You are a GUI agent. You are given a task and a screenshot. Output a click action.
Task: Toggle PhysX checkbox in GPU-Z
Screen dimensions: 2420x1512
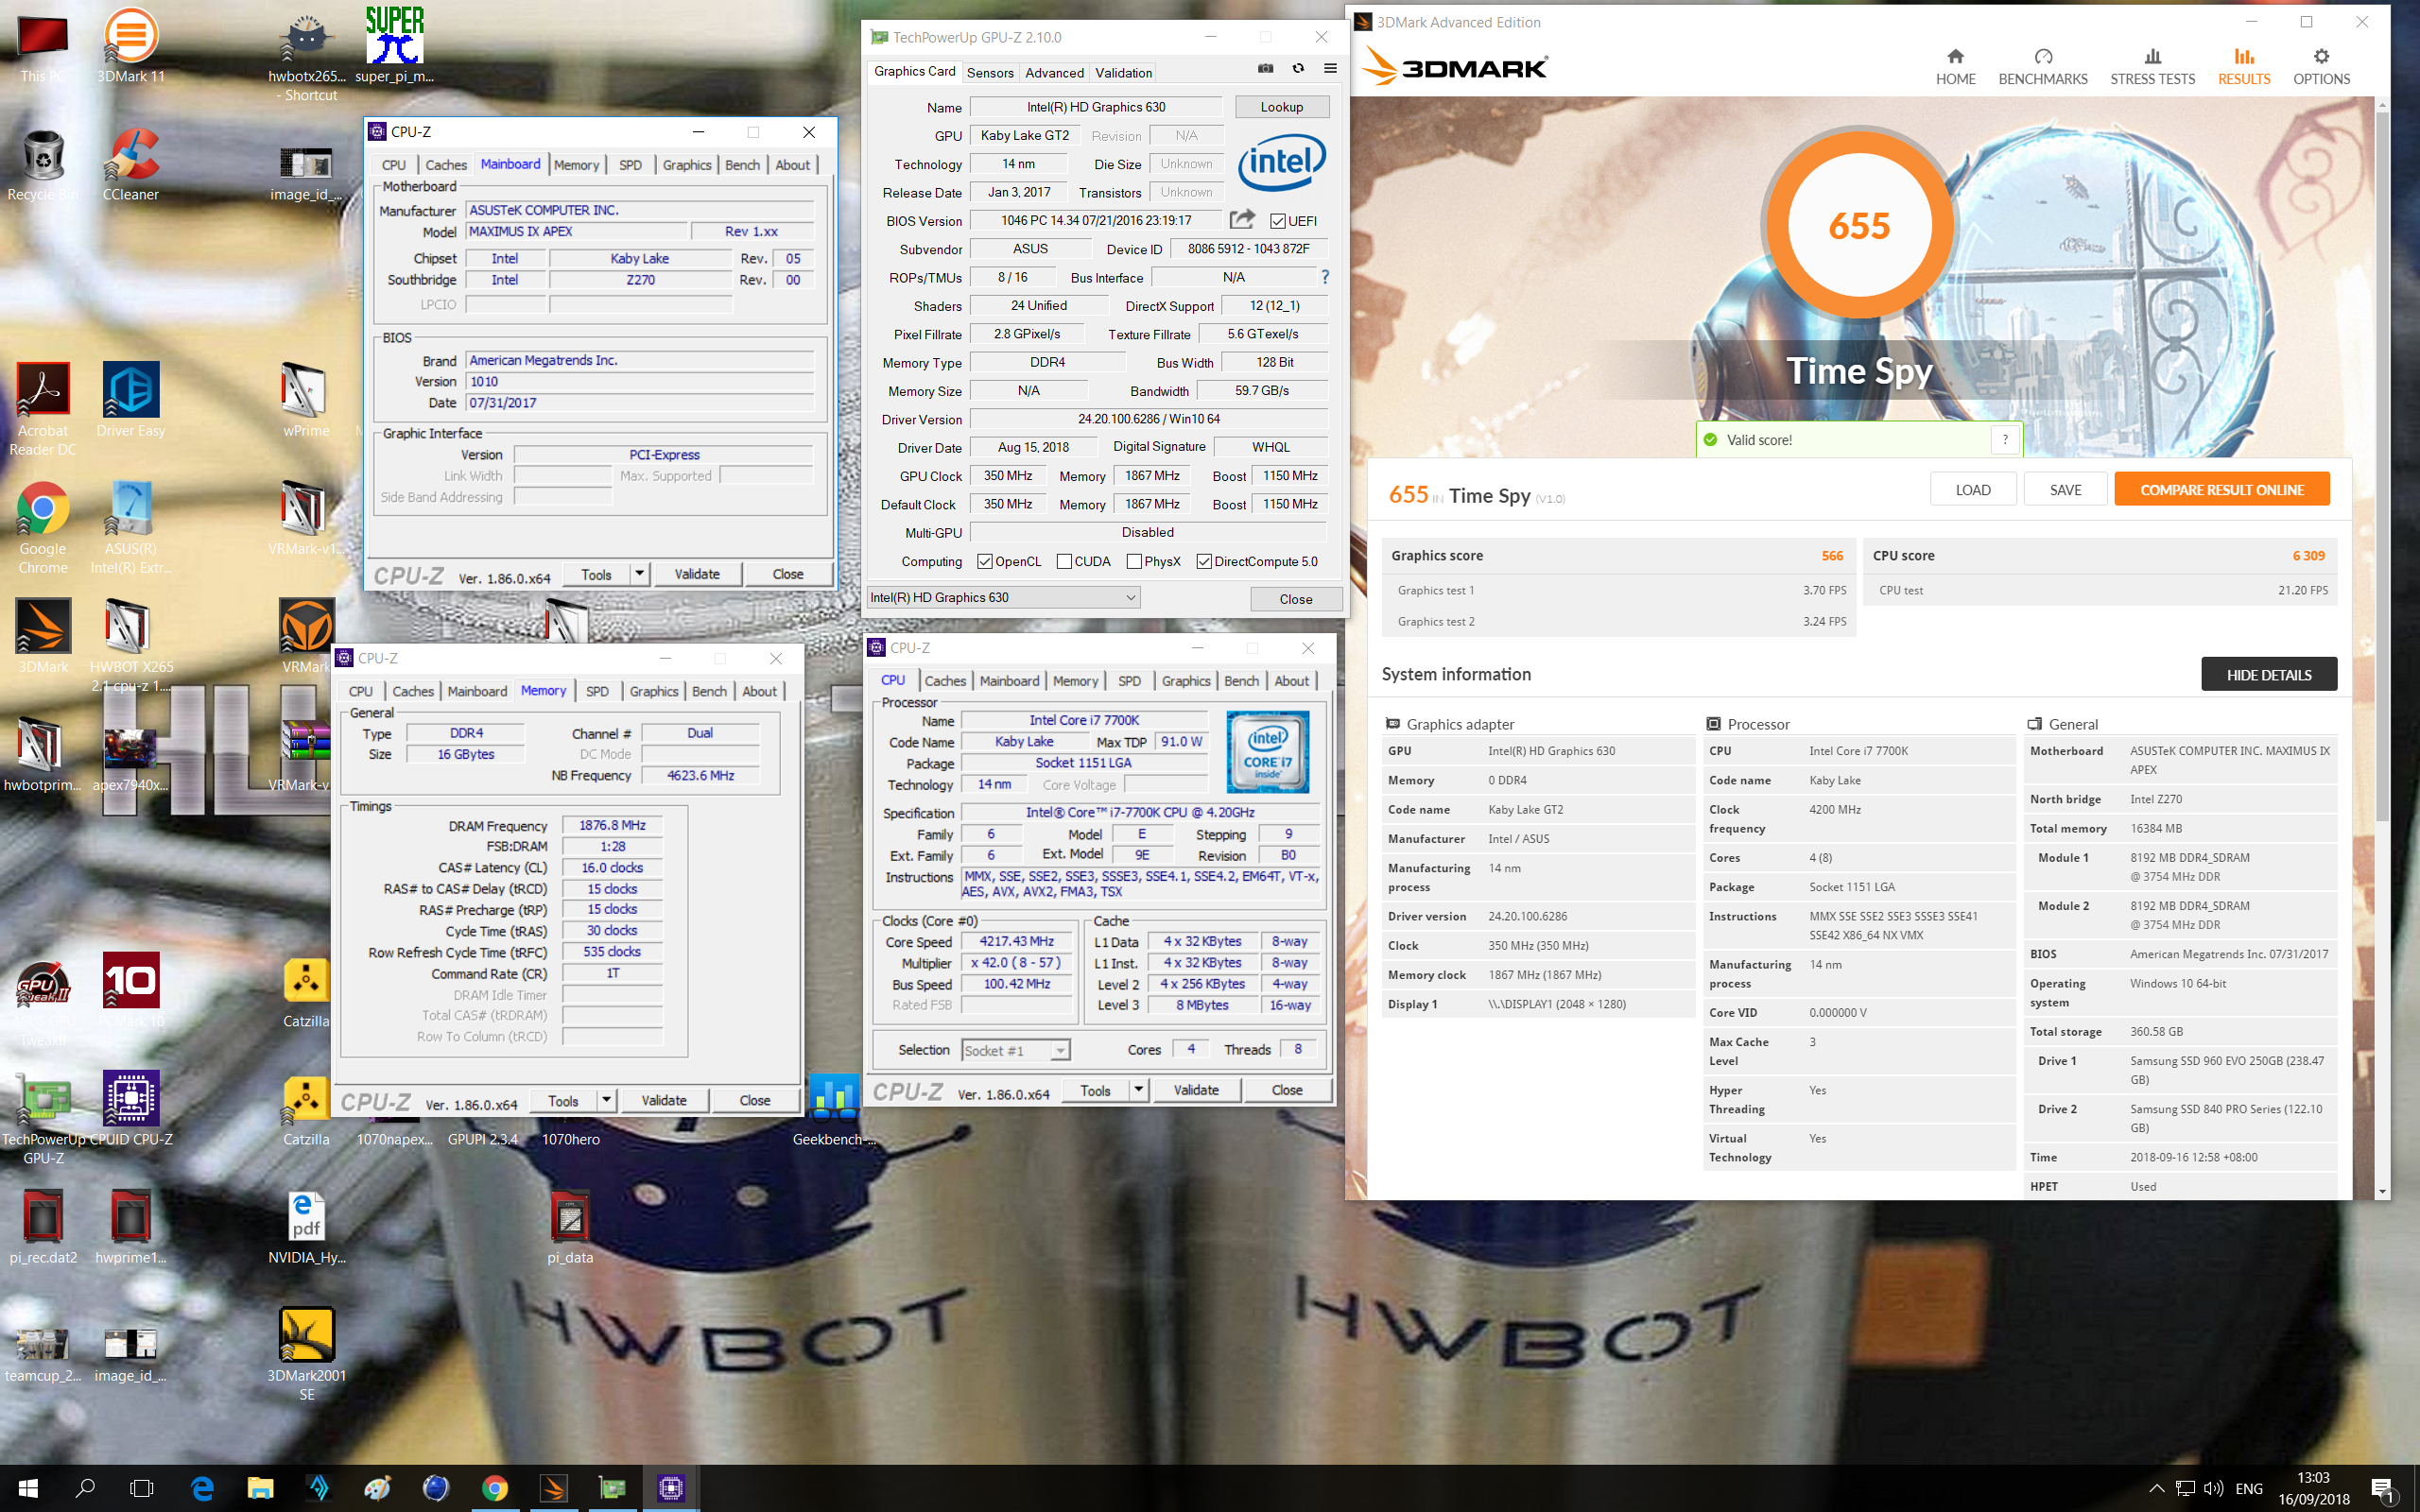coord(1134,562)
